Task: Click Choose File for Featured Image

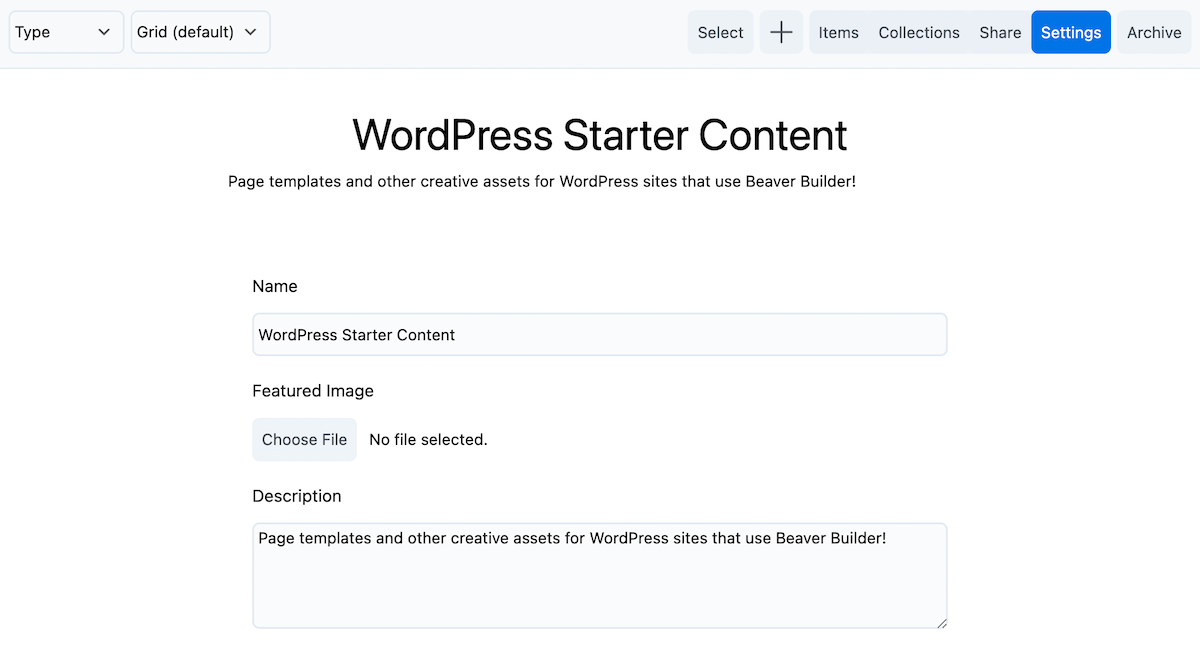Action: [304, 439]
